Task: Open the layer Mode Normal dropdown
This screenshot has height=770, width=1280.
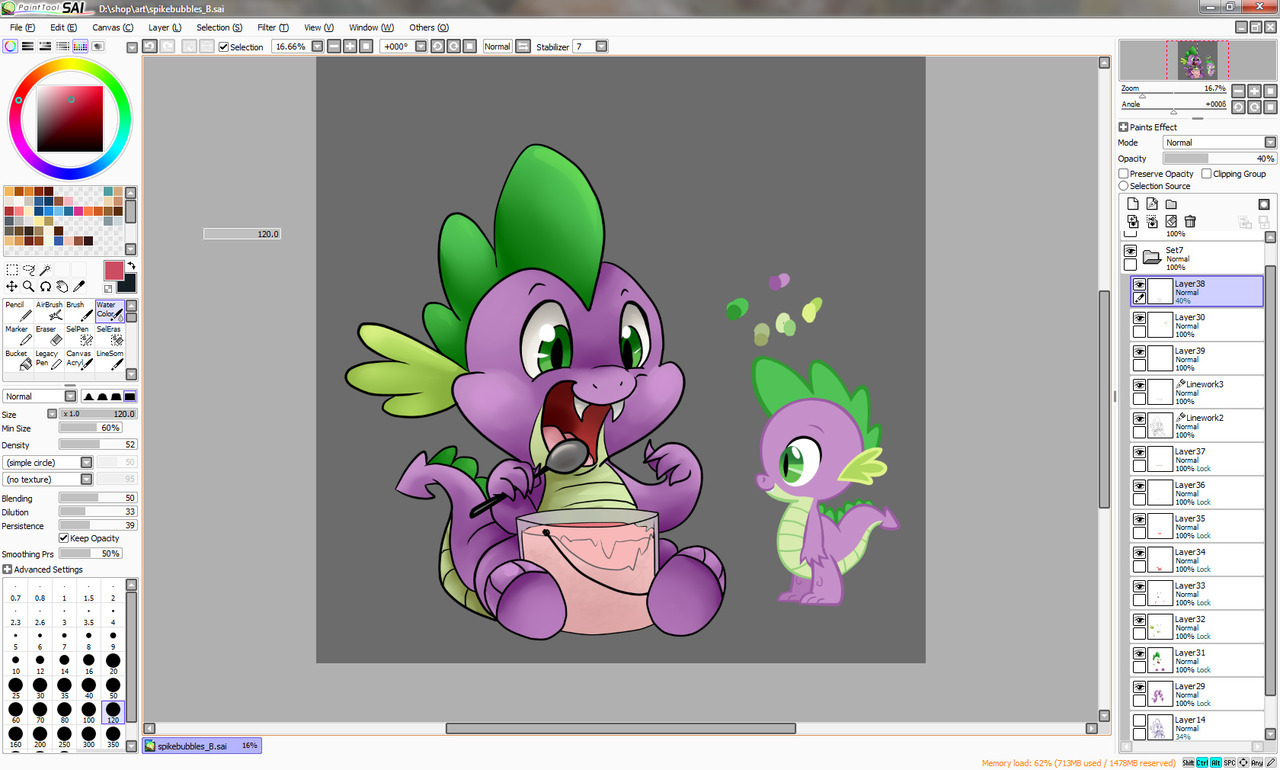Action: coord(1220,143)
